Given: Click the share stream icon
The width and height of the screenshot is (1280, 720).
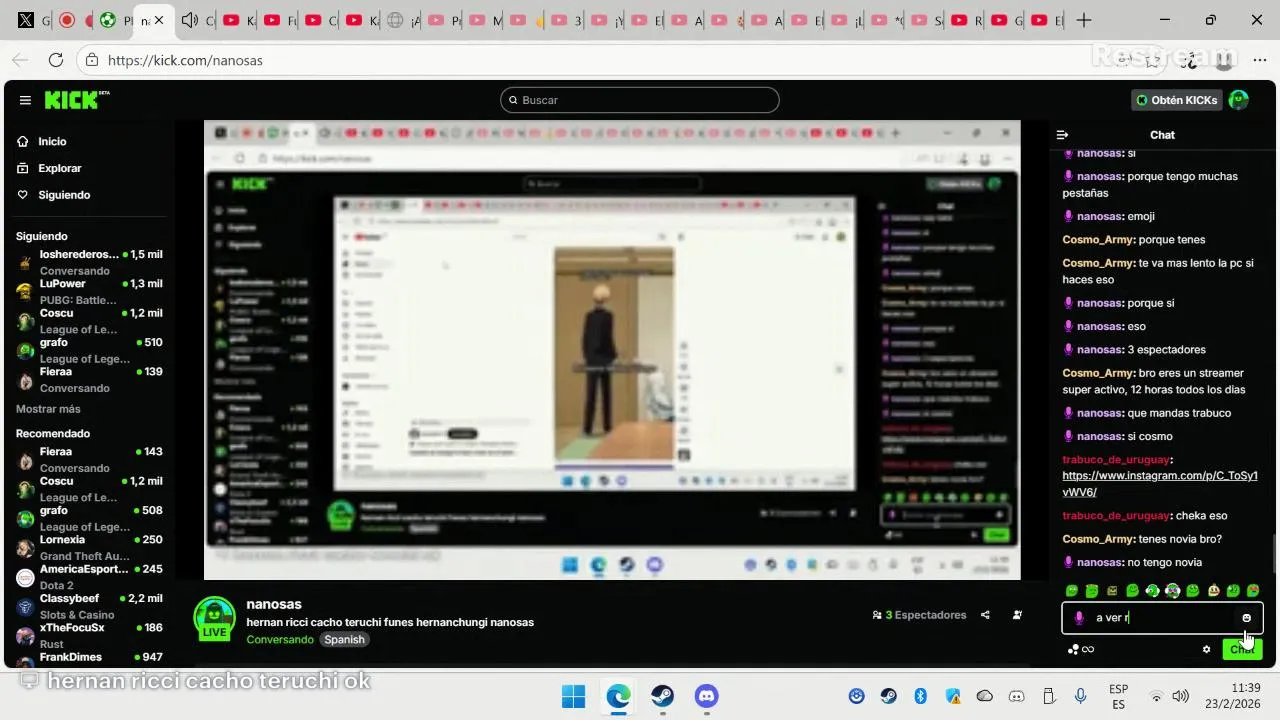Looking at the screenshot, I should [985, 615].
